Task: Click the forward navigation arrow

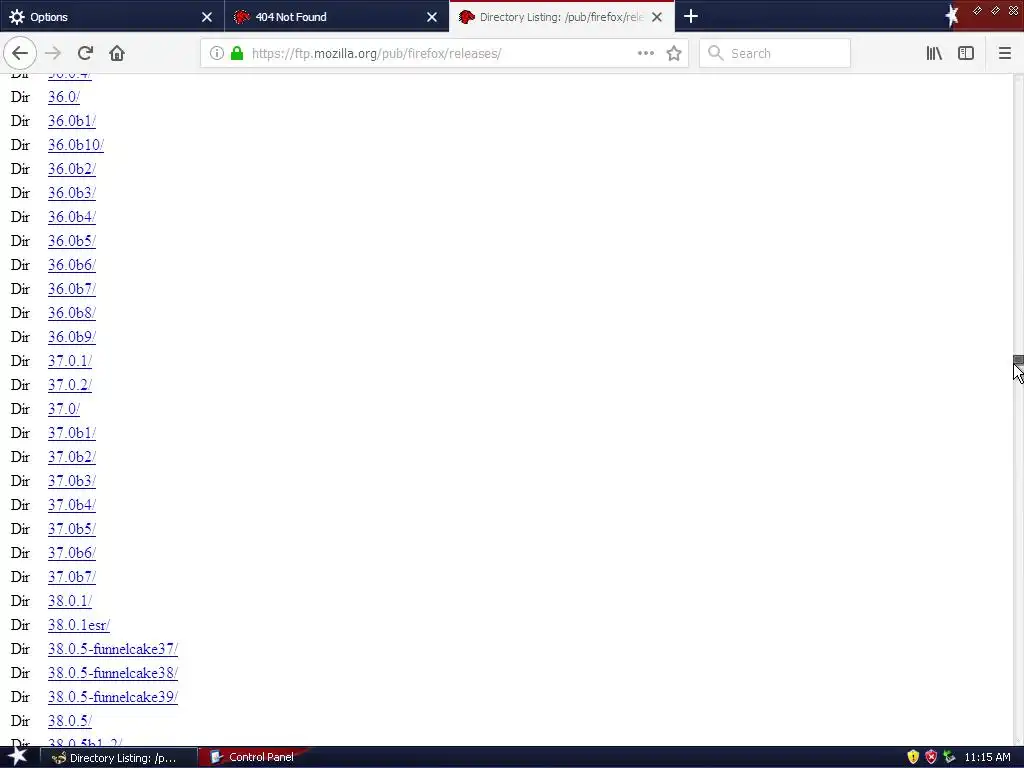Action: tap(53, 54)
